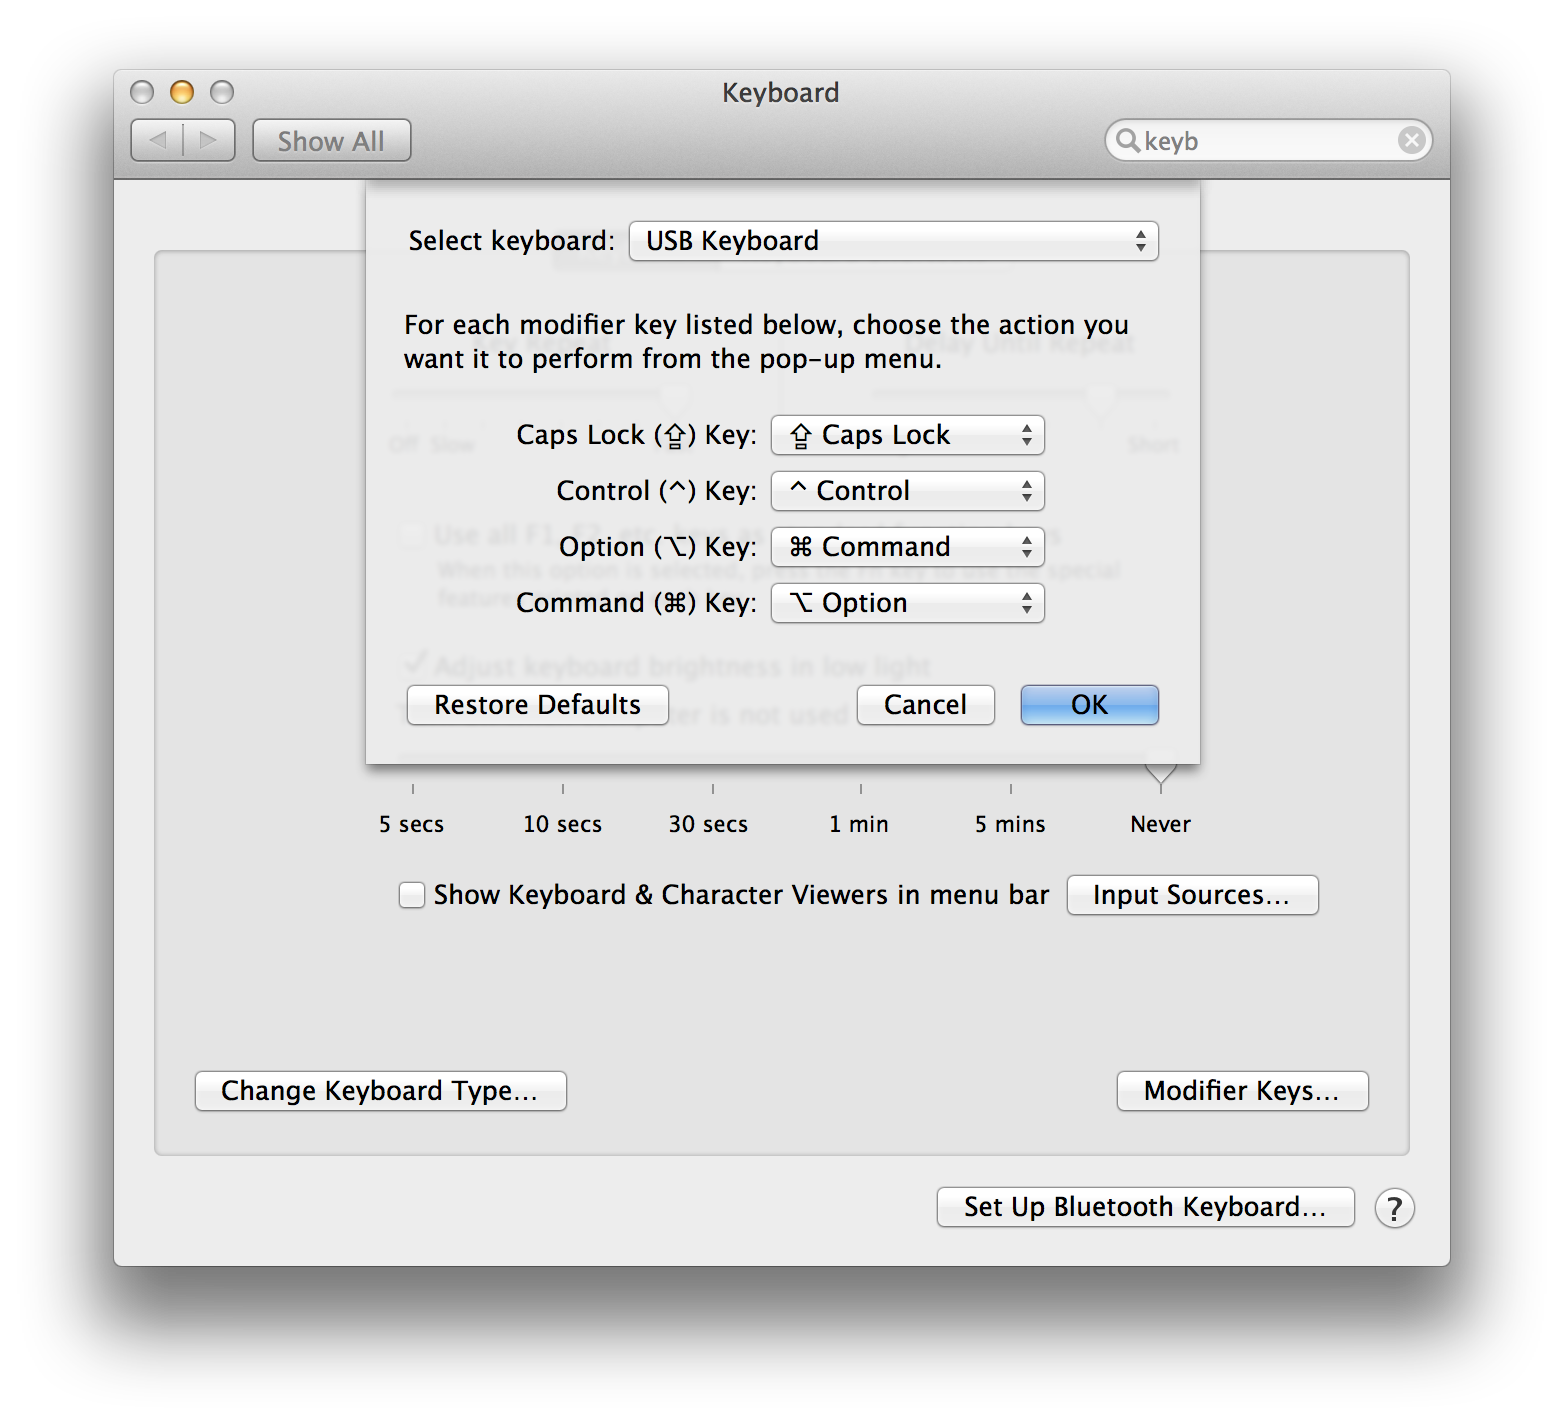
Task: Change the Option Key action dropdown
Action: tap(907, 547)
